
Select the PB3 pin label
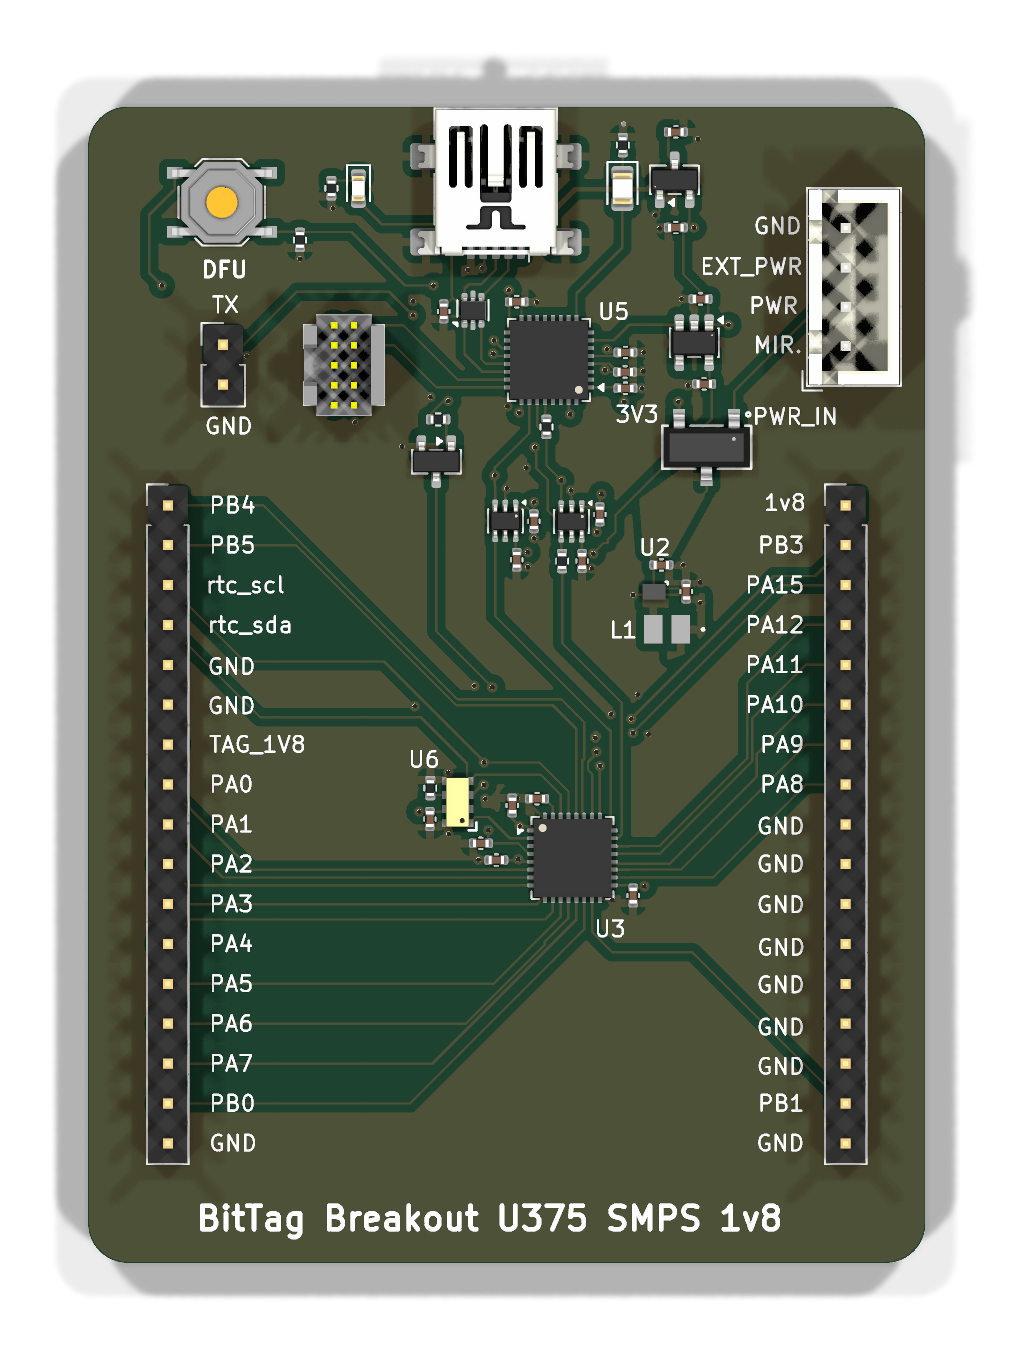click(x=781, y=545)
